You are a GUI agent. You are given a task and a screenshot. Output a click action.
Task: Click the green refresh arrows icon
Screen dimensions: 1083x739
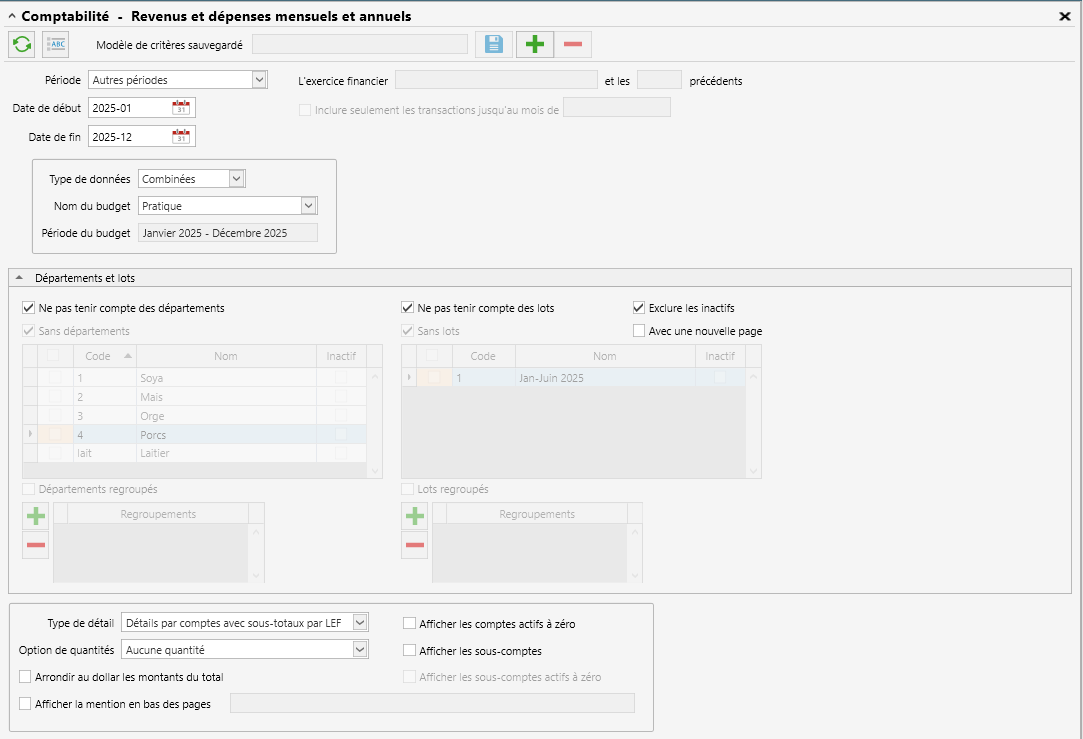click(22, 45)
